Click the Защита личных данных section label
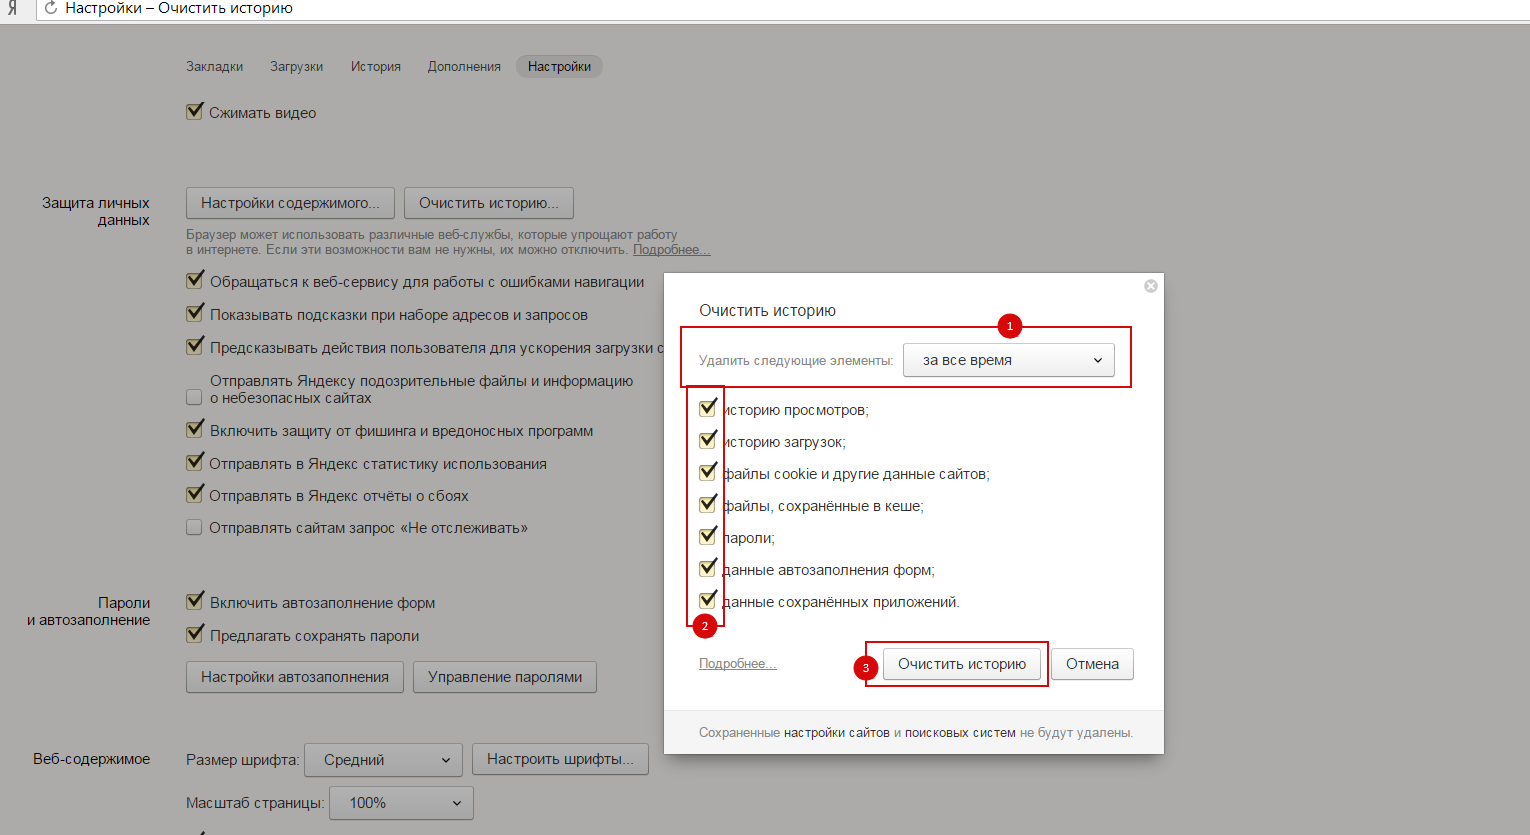 click(96, 211)
